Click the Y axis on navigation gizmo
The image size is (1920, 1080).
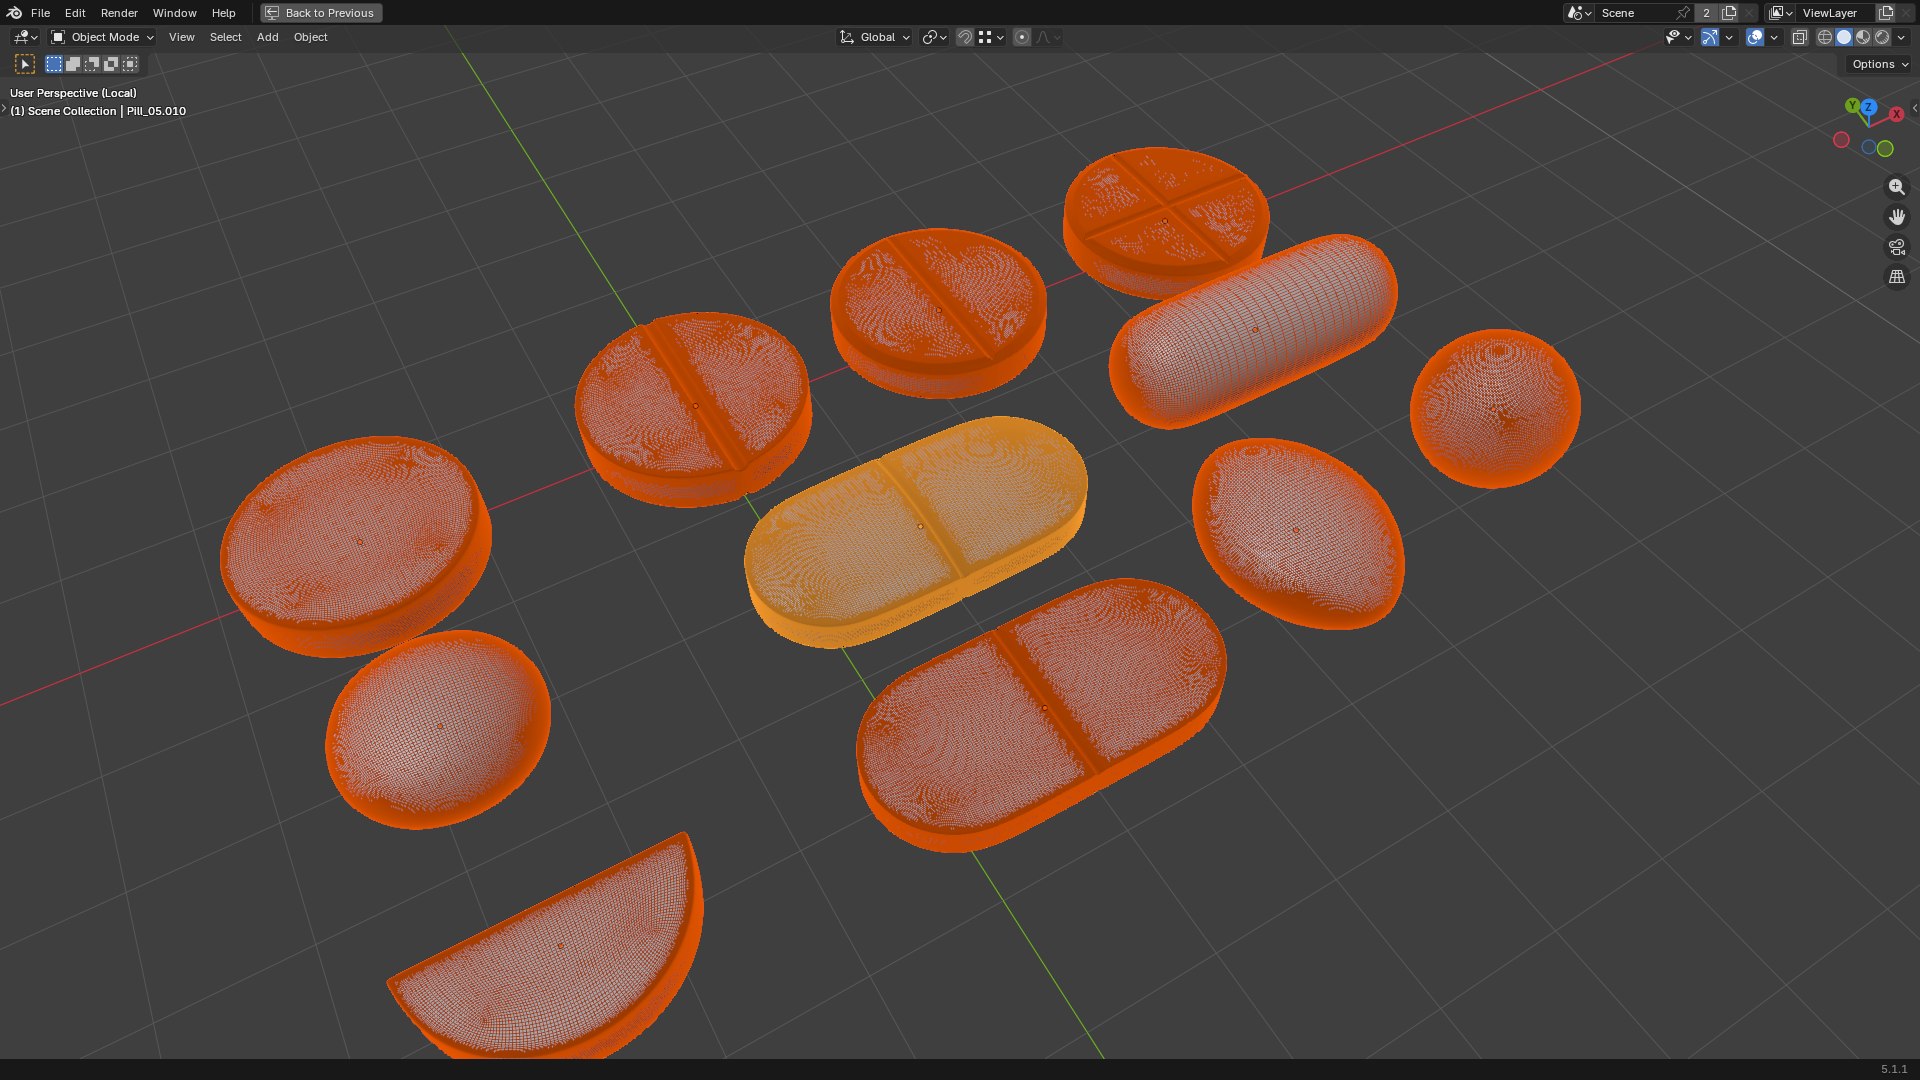click(x=1852, y=105)
